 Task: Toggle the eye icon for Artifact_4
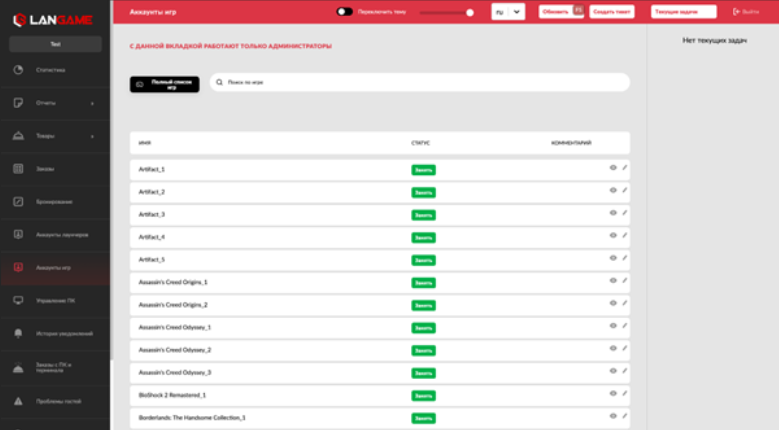click(x=613, y=235)
